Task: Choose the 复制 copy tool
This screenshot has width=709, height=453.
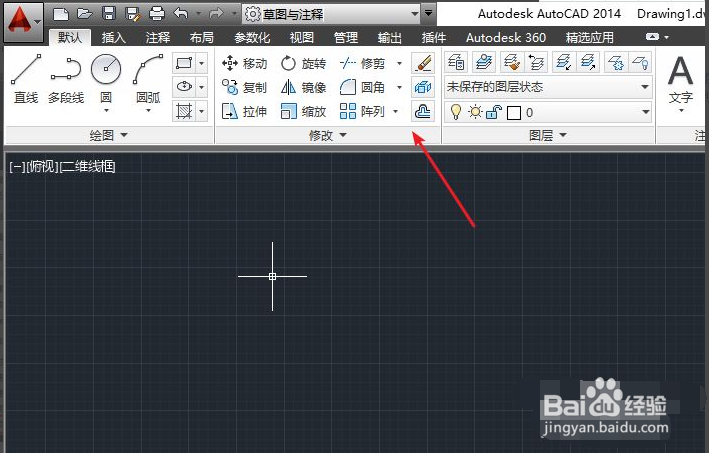Action: pos(245,87)
